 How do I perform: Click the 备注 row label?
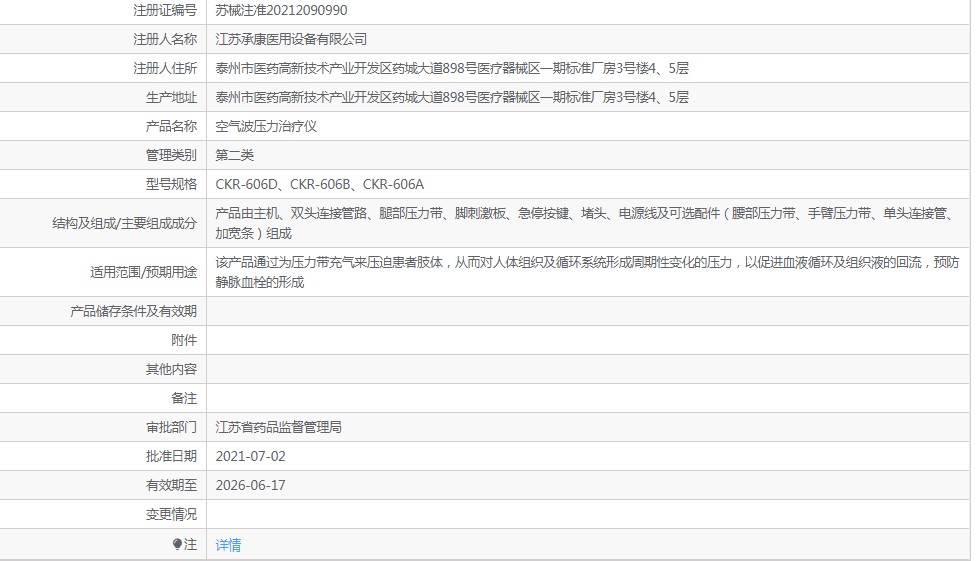tap(184, 398)
